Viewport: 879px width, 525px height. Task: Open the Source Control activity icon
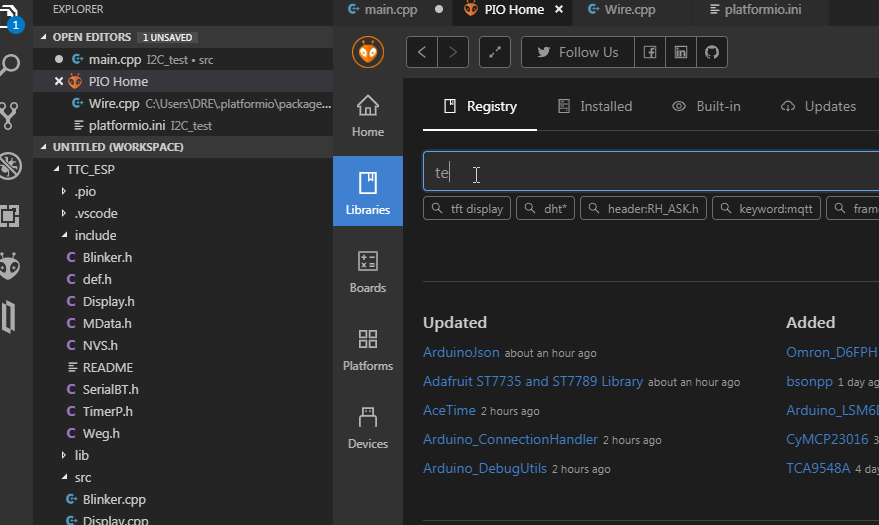tap(10, 115)
